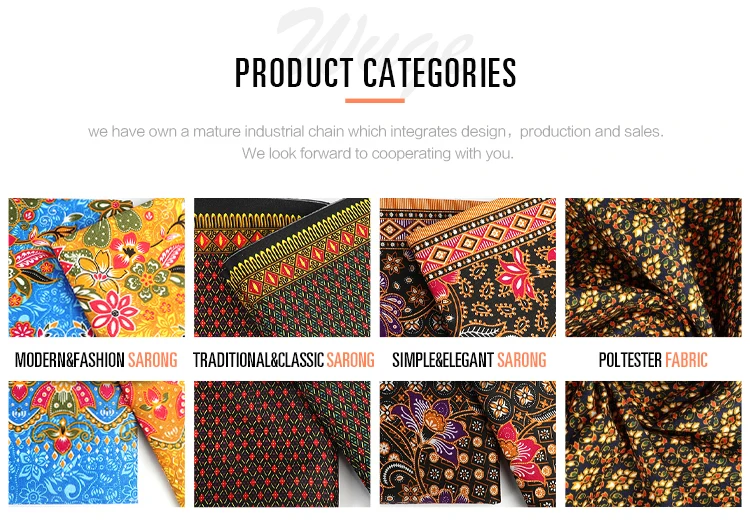The width and height of the screenshot is (750, 531).
Task: Click the Modern&Fashion Sarong label
Action: pos(96,360)
